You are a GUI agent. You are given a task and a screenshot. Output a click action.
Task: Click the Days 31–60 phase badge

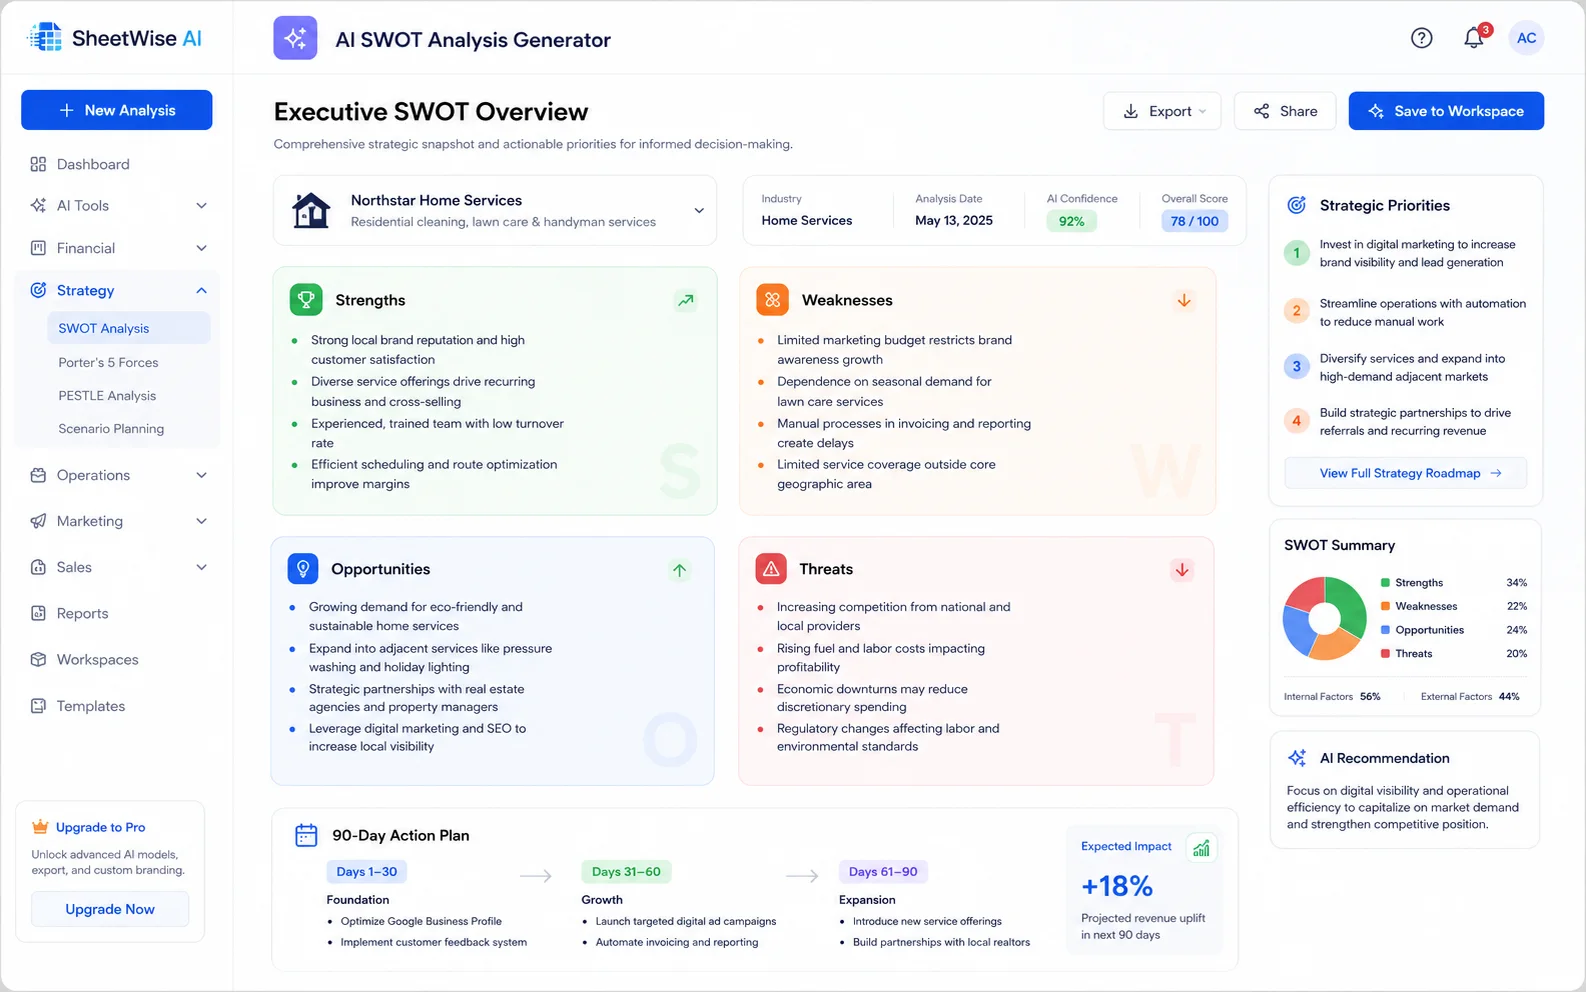(x=626, y=872)
